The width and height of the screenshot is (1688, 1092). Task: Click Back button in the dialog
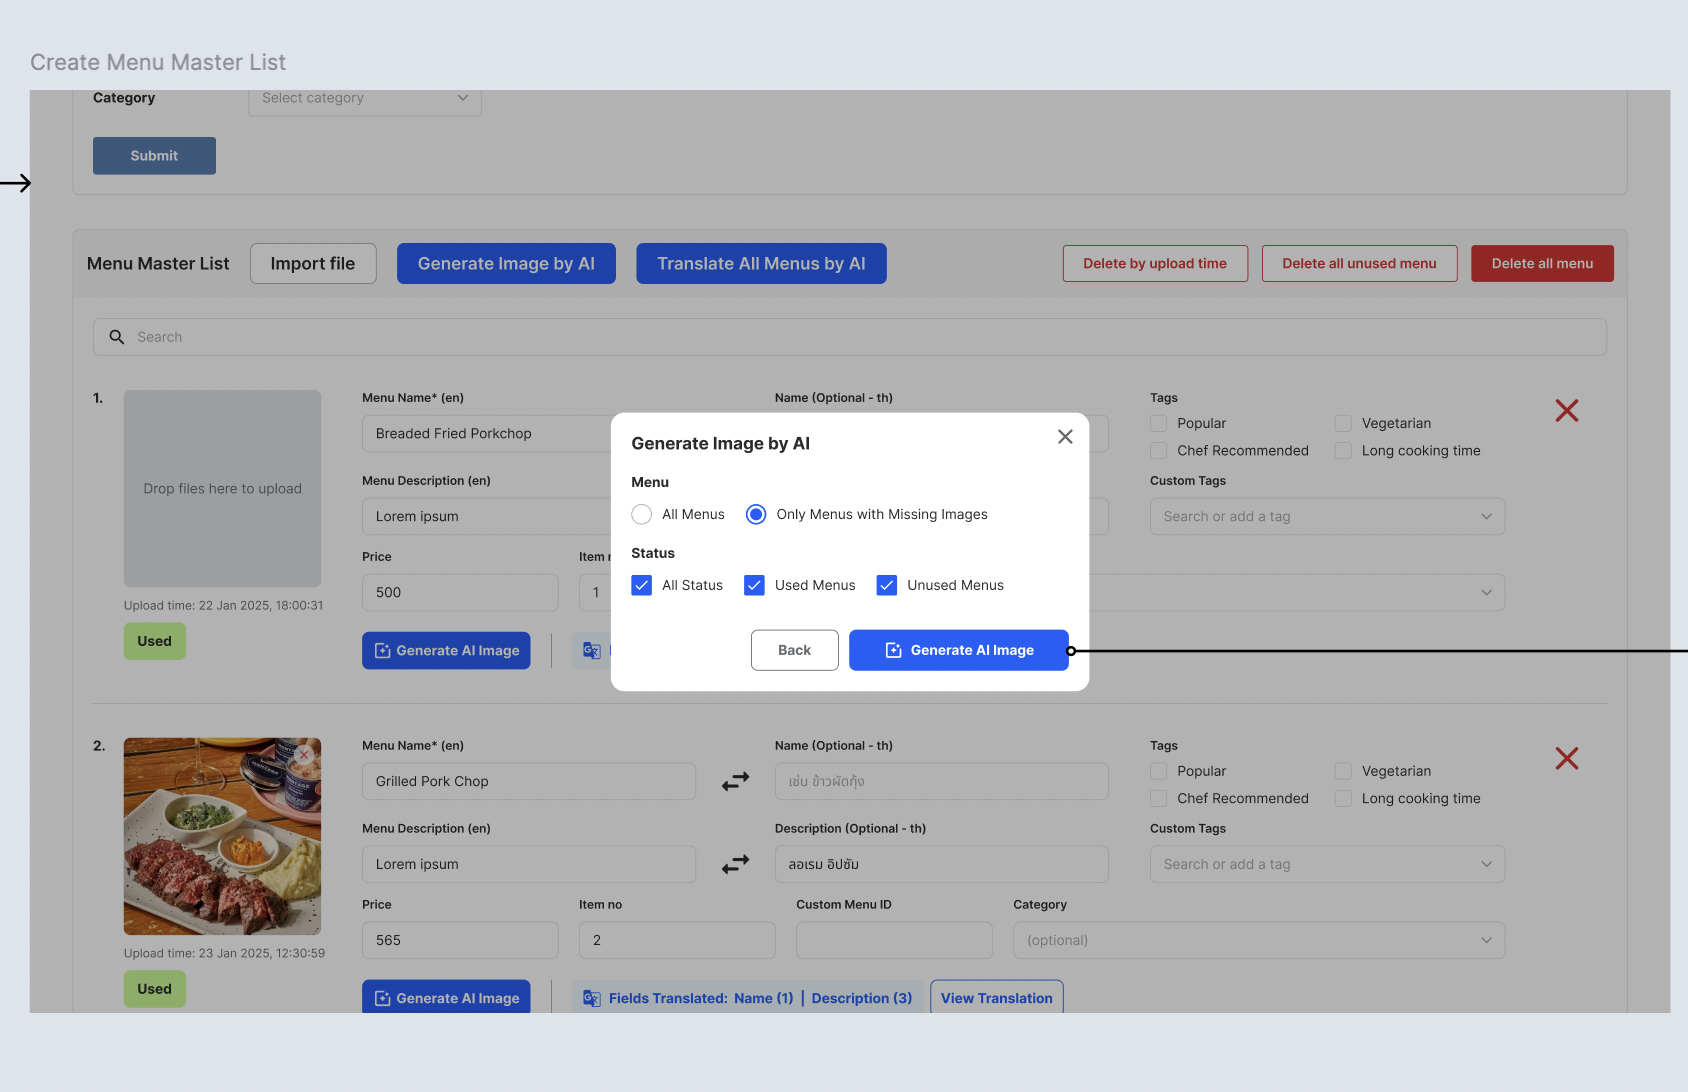(794, 651)
